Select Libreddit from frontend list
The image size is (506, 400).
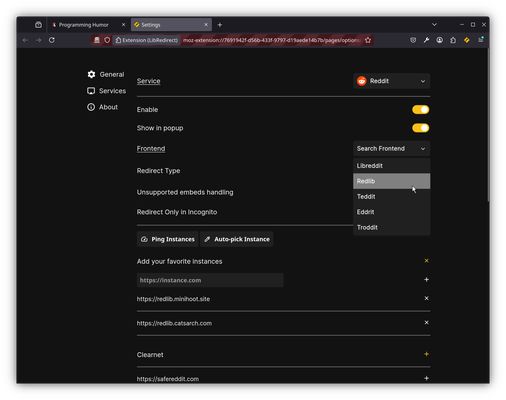point(391,166)
